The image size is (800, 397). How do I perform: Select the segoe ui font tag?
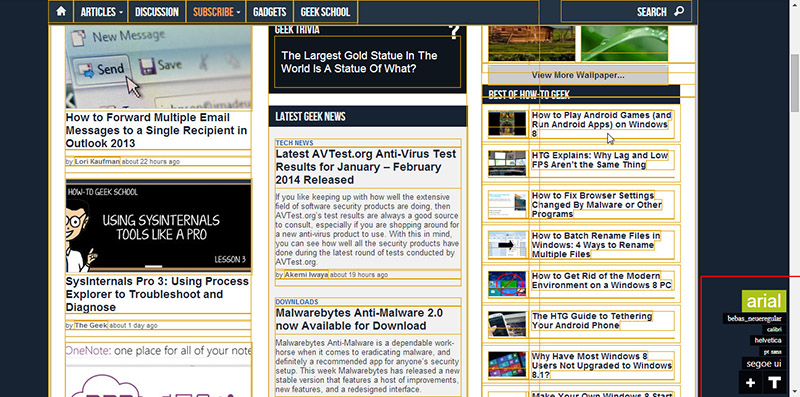(764, 364)
